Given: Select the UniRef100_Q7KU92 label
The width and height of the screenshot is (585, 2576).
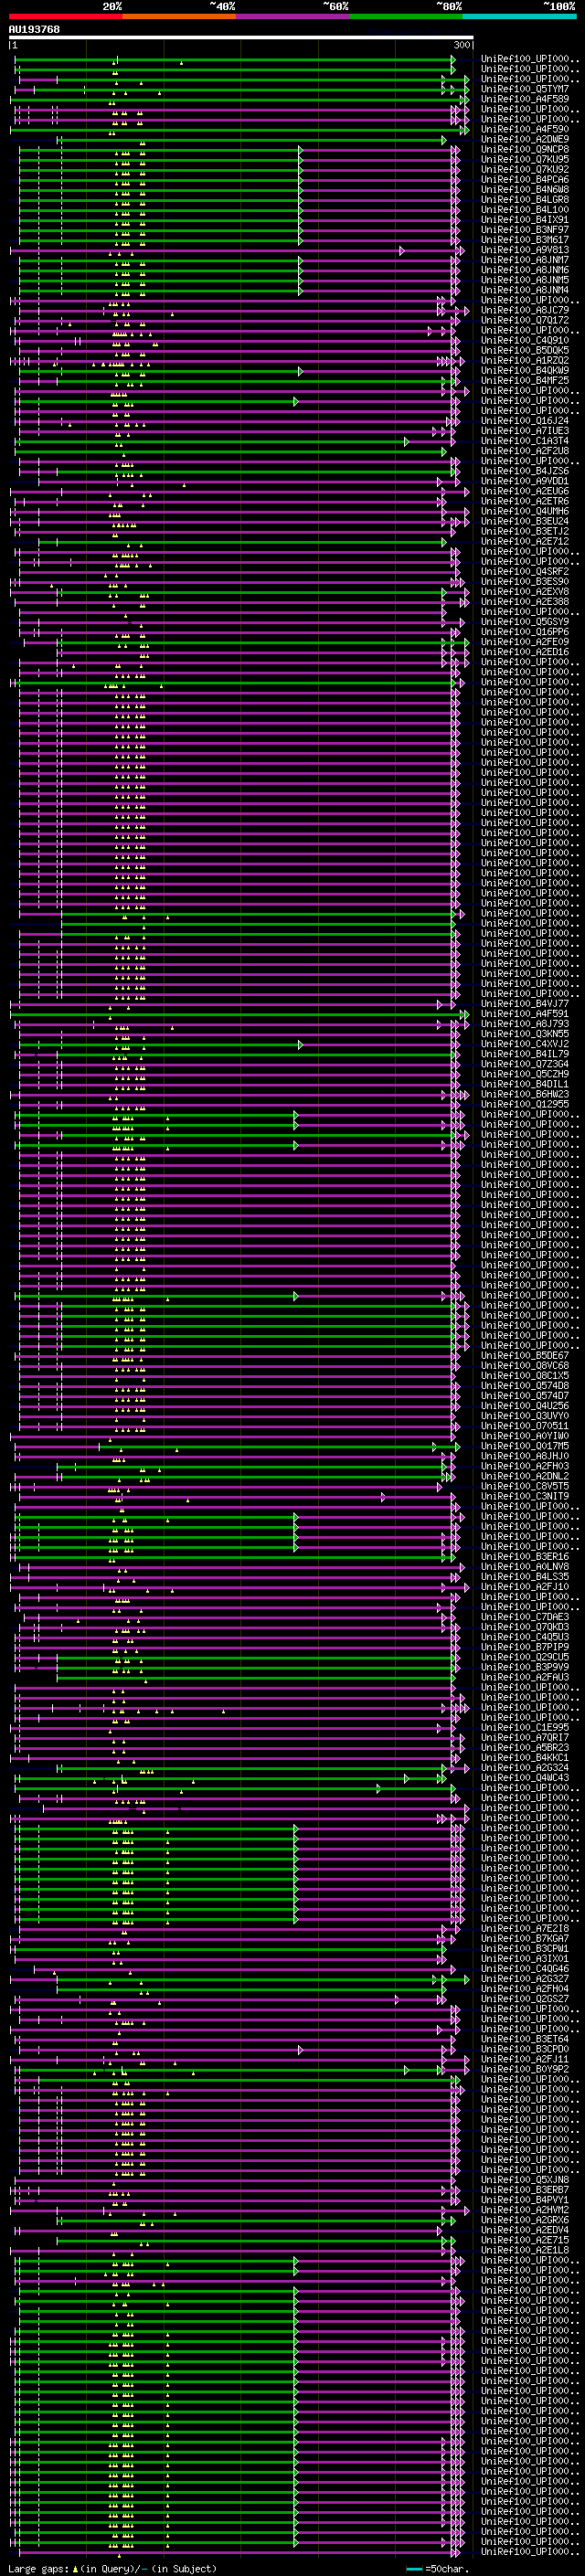Looking at the screenshot, I should 525,169.
